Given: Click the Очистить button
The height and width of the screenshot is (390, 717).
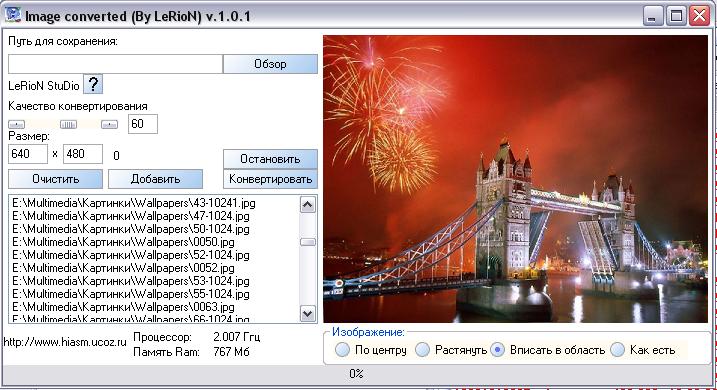Looking at the screenshot, I should point(55,179).
